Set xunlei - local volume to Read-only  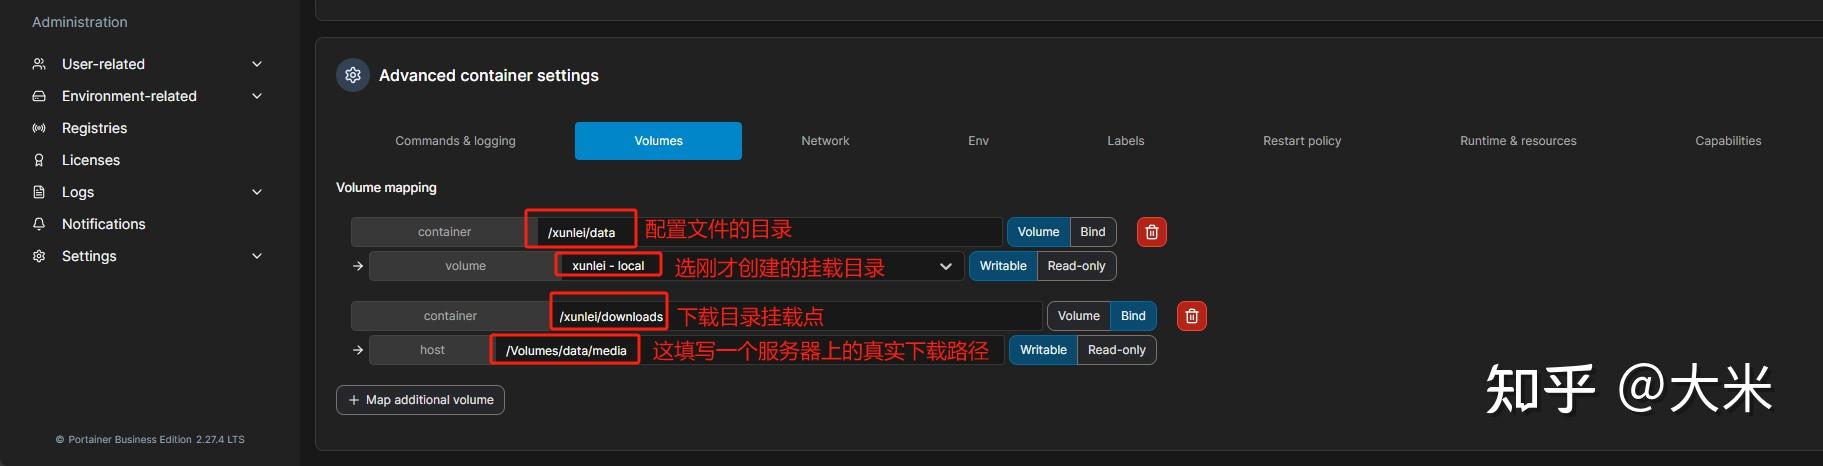(x=1076, y=266)
